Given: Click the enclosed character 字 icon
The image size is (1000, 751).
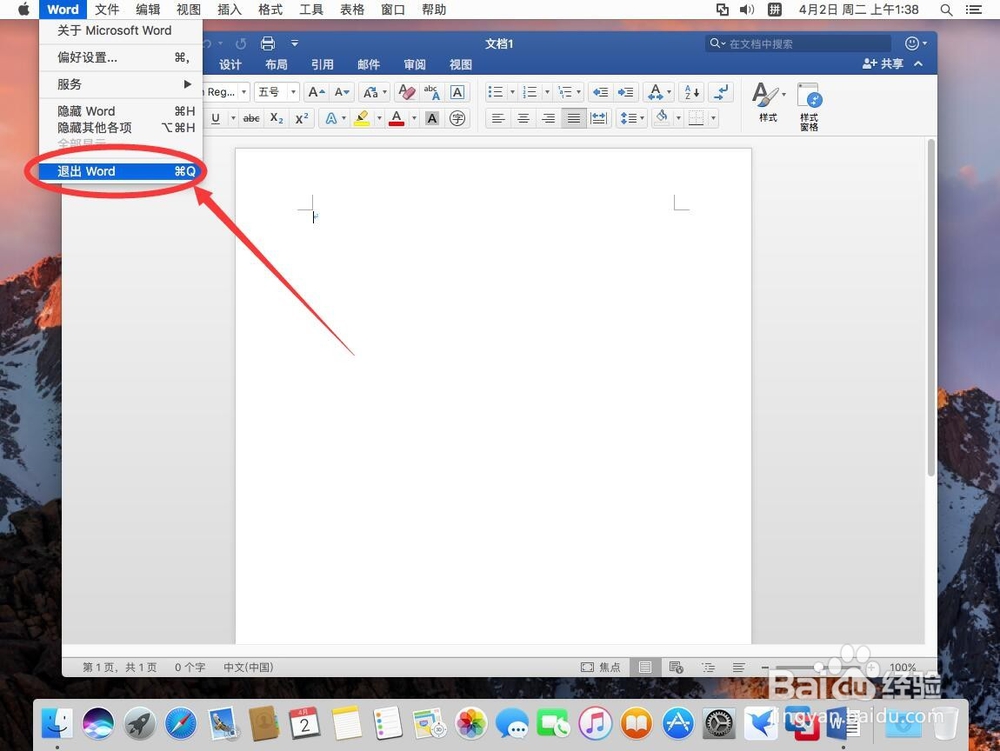Looking at the screenshot, I should tap(457, 119).
